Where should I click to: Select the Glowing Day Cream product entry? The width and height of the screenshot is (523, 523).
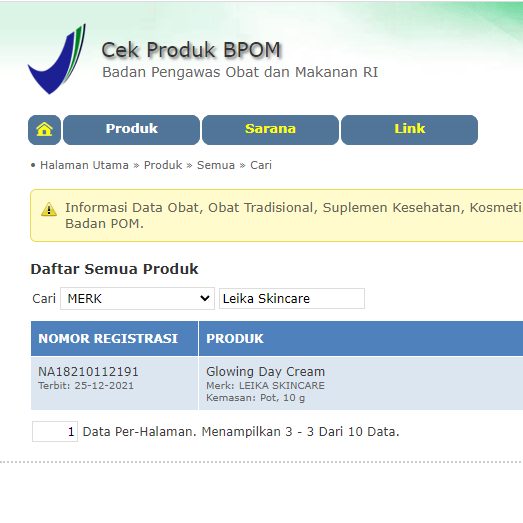(266, 372)
